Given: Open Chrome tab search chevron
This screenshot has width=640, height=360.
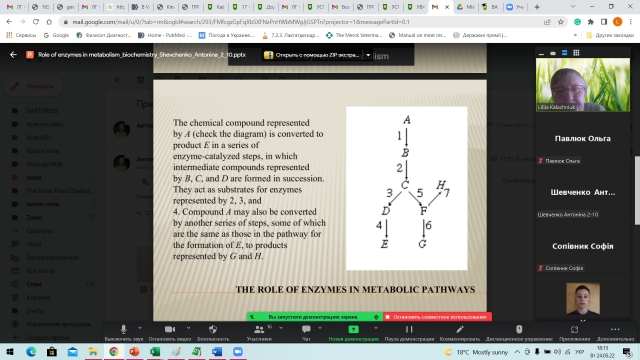Looking at the screenshot, I should click(x=573, y=7).
